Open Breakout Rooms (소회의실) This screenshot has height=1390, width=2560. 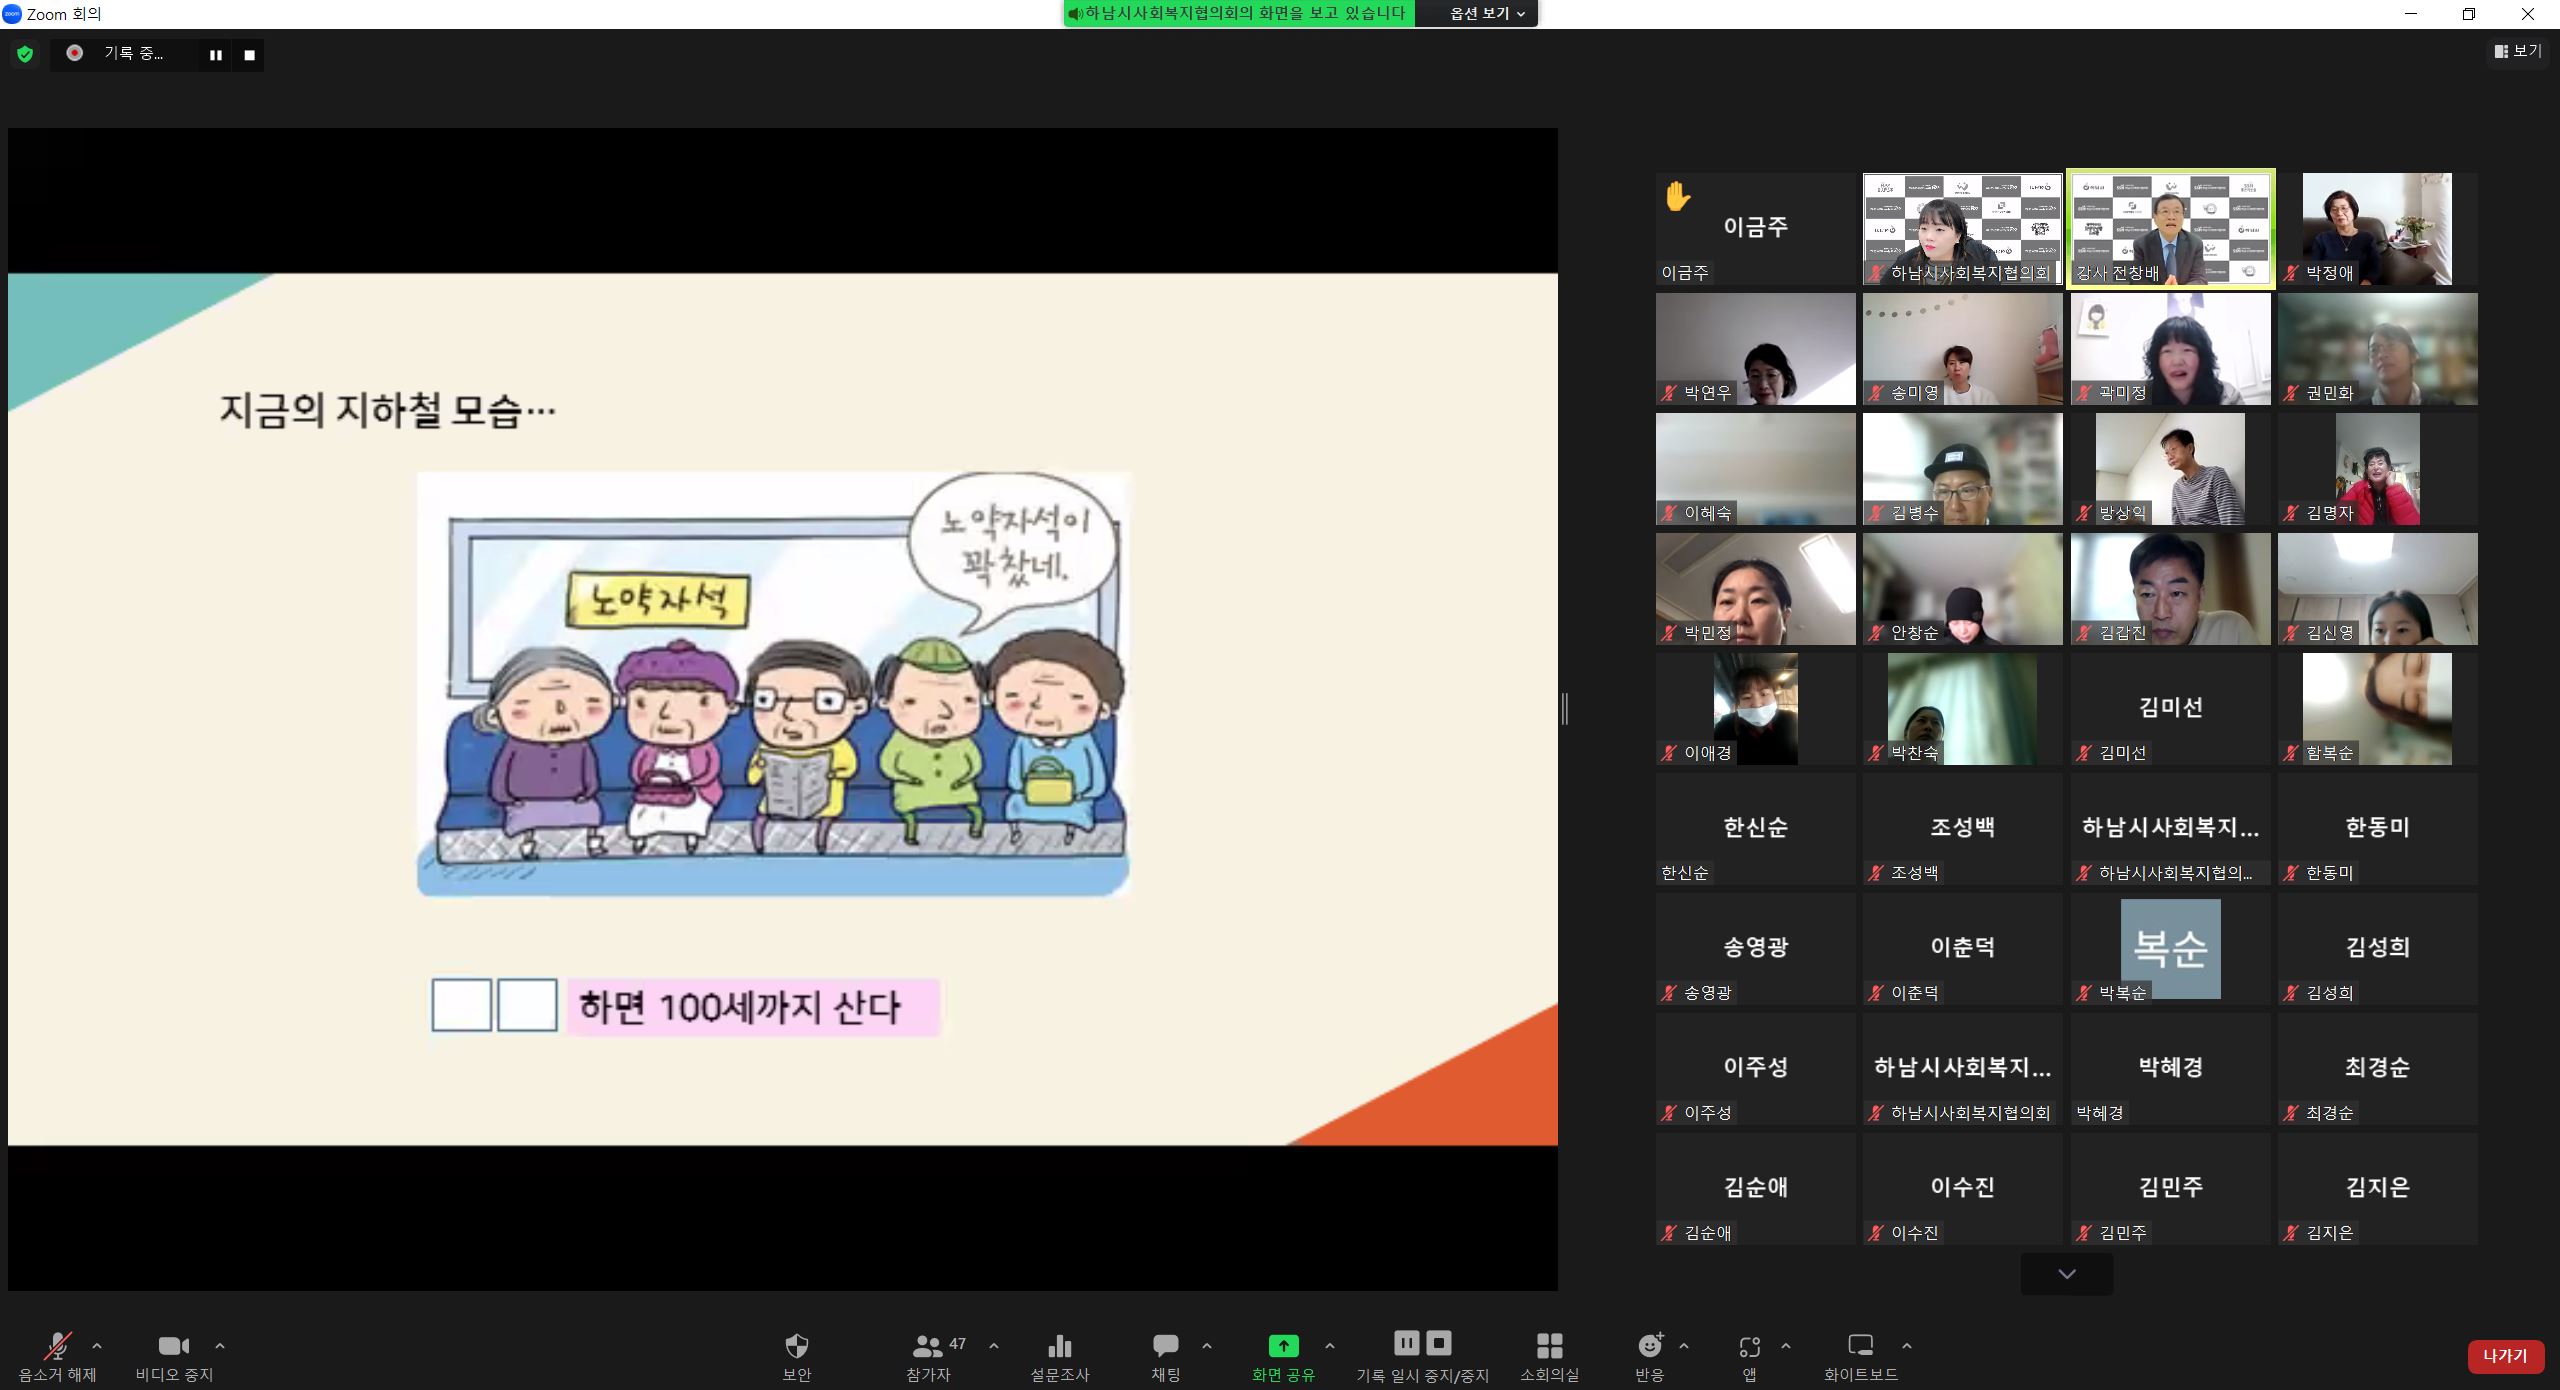[1549, 1346]
